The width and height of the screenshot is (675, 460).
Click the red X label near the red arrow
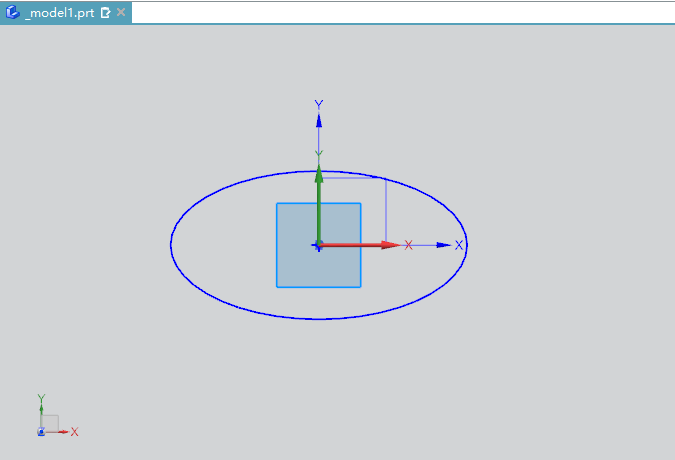point(408,245)
